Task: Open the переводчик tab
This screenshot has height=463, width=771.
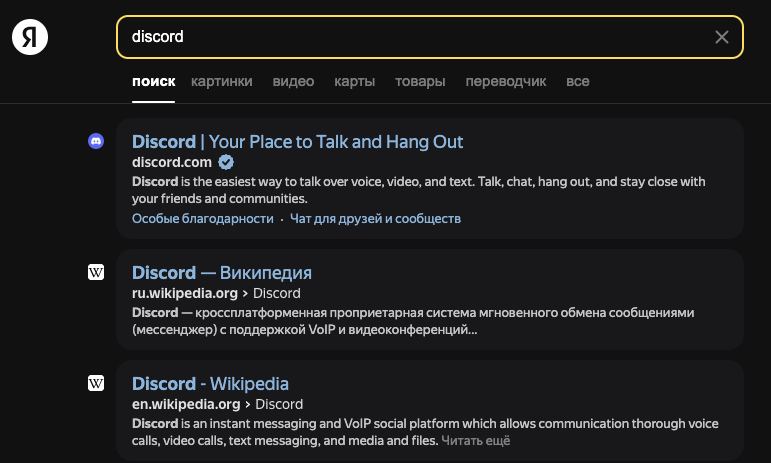Action: (505, 81)
